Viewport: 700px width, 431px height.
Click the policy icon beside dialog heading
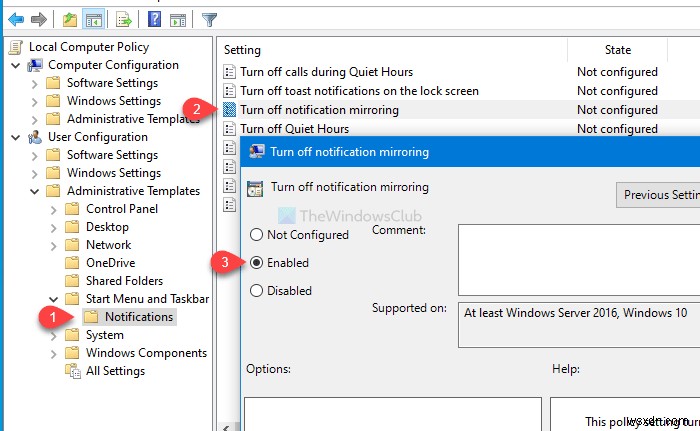point(255,188)
